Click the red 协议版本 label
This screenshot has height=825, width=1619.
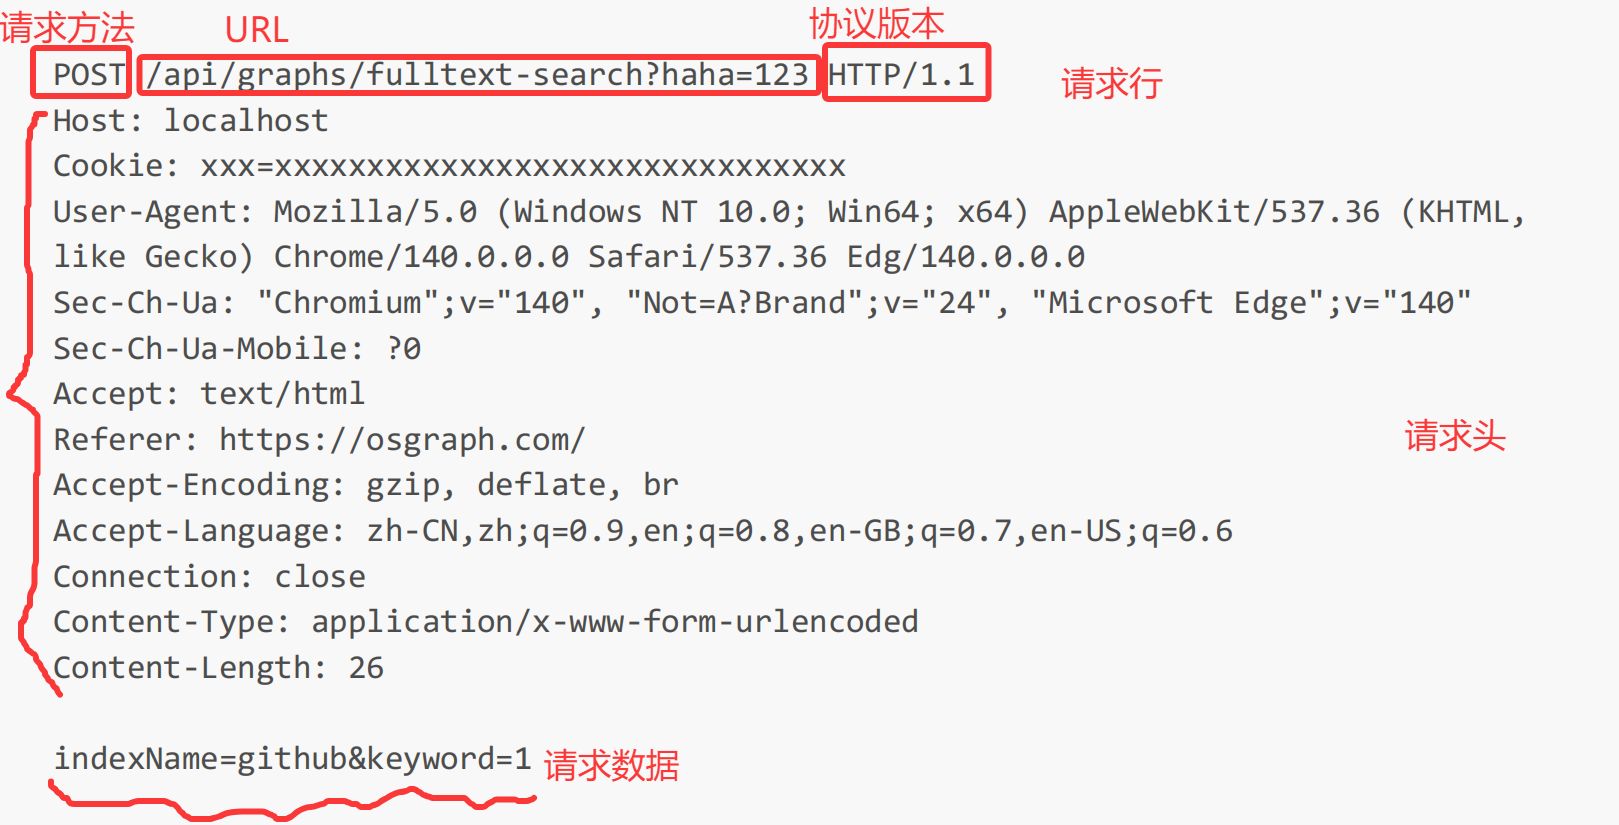coord(876,24)
